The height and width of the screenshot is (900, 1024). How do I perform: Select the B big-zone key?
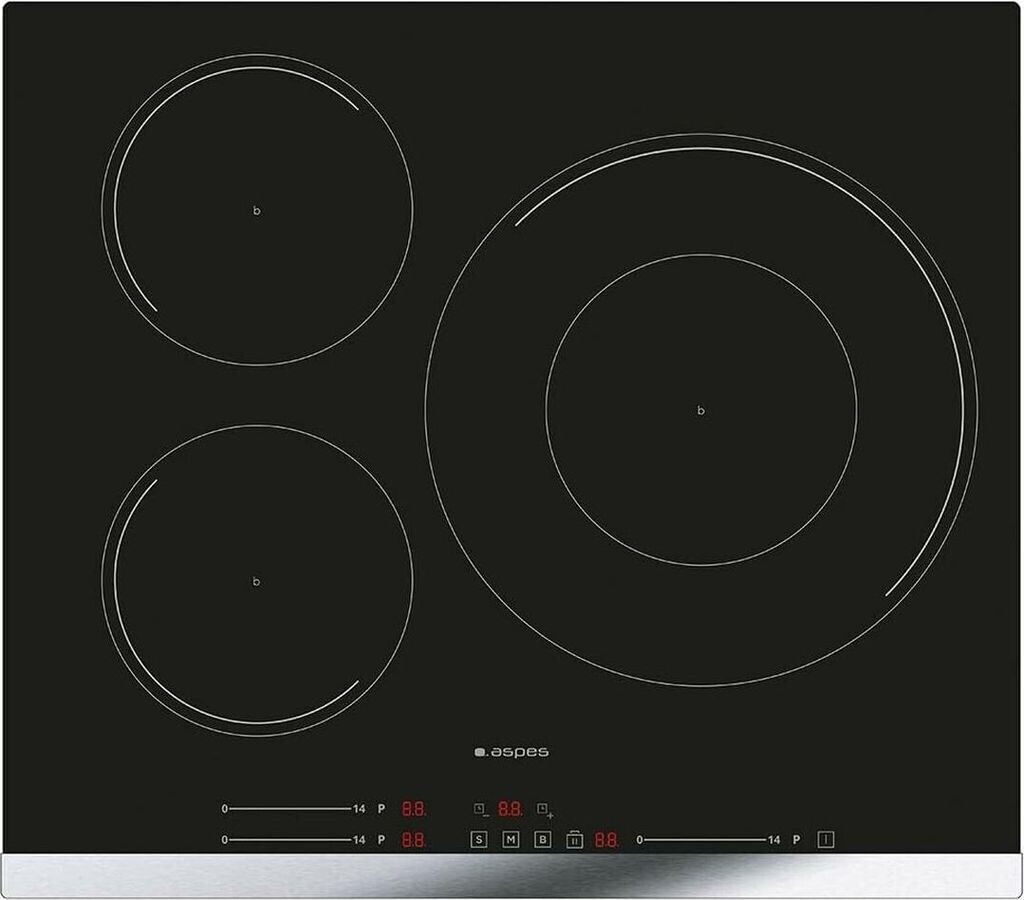point(541,838)
